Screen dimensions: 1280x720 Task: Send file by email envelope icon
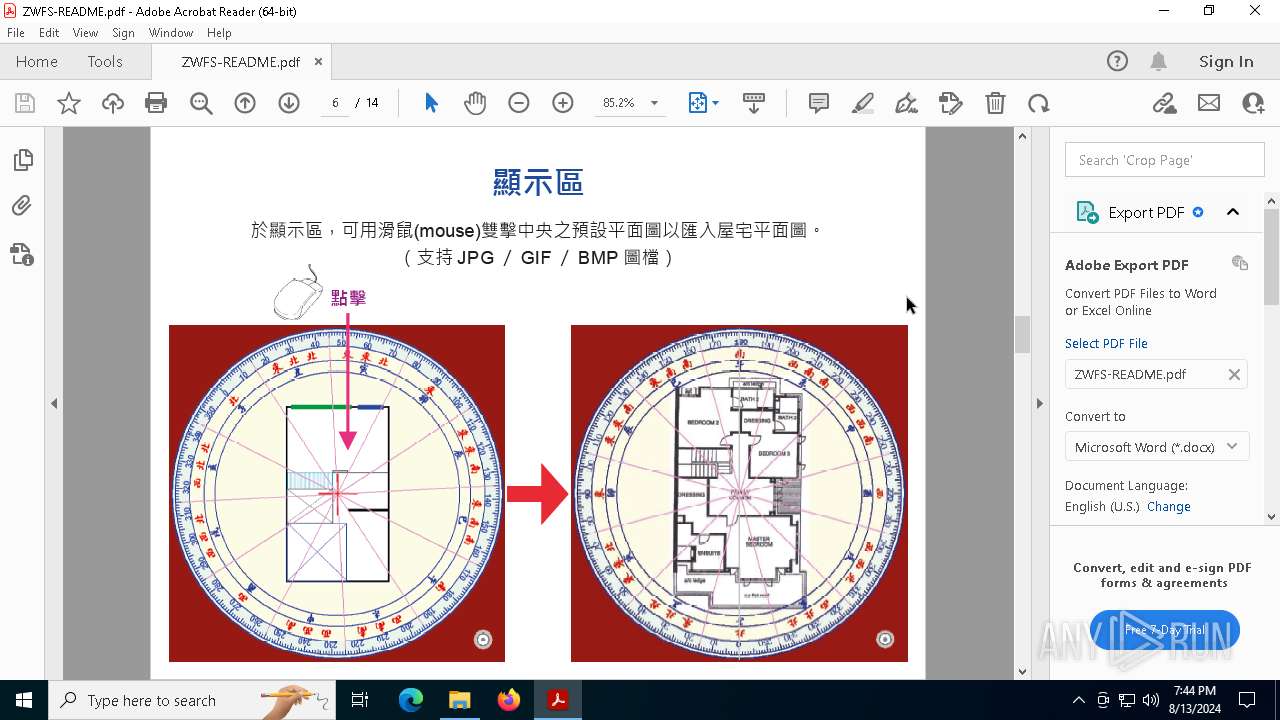click(x=1209, y=103)
